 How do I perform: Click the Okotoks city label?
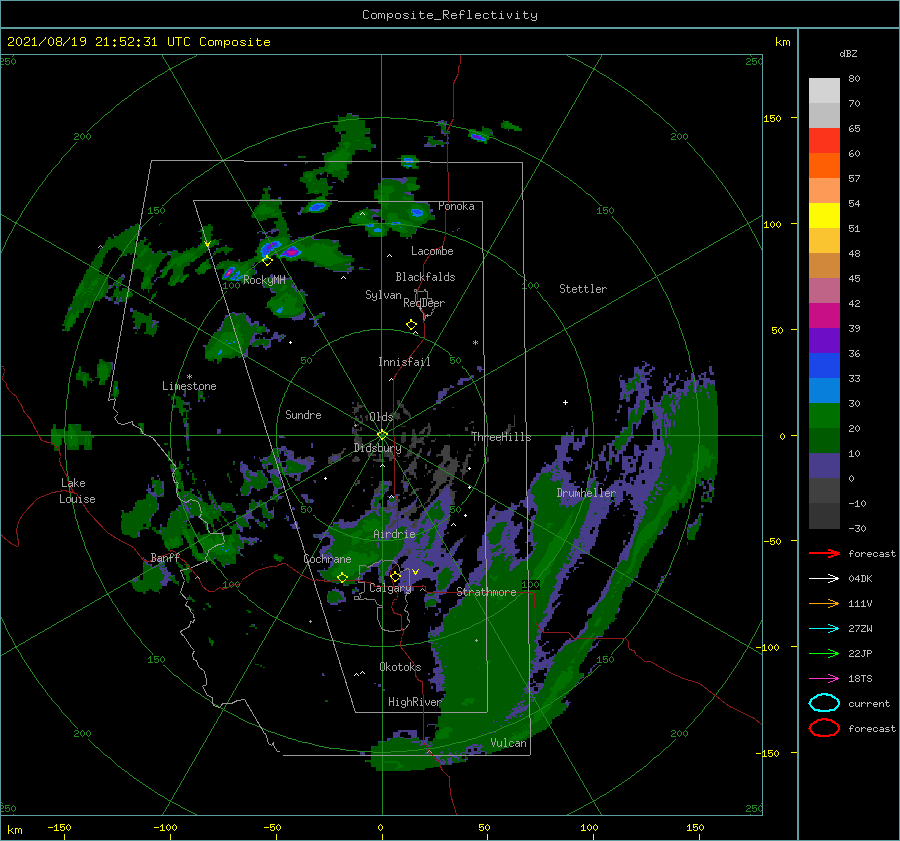pyautogui.click(x=400, y=667)
